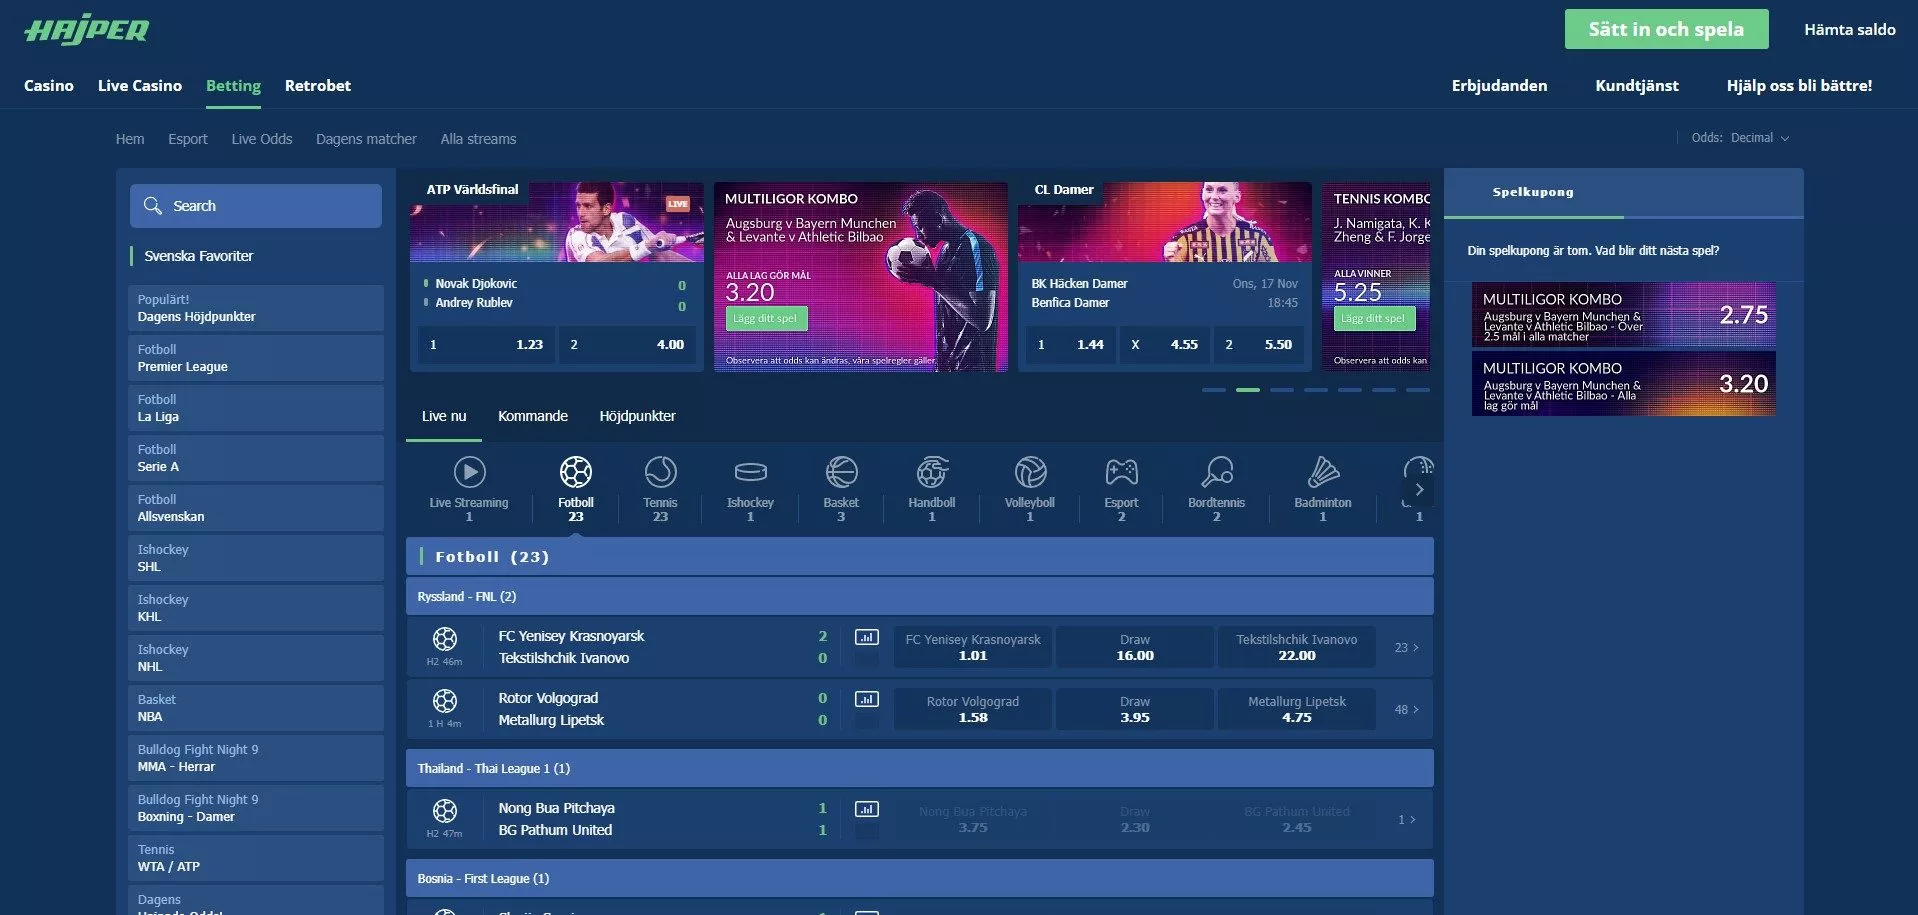This screenshot has width=1918, height=915.
Task: Expand 48 more markets for Rotor Volgograd match
Action: 1406,710
